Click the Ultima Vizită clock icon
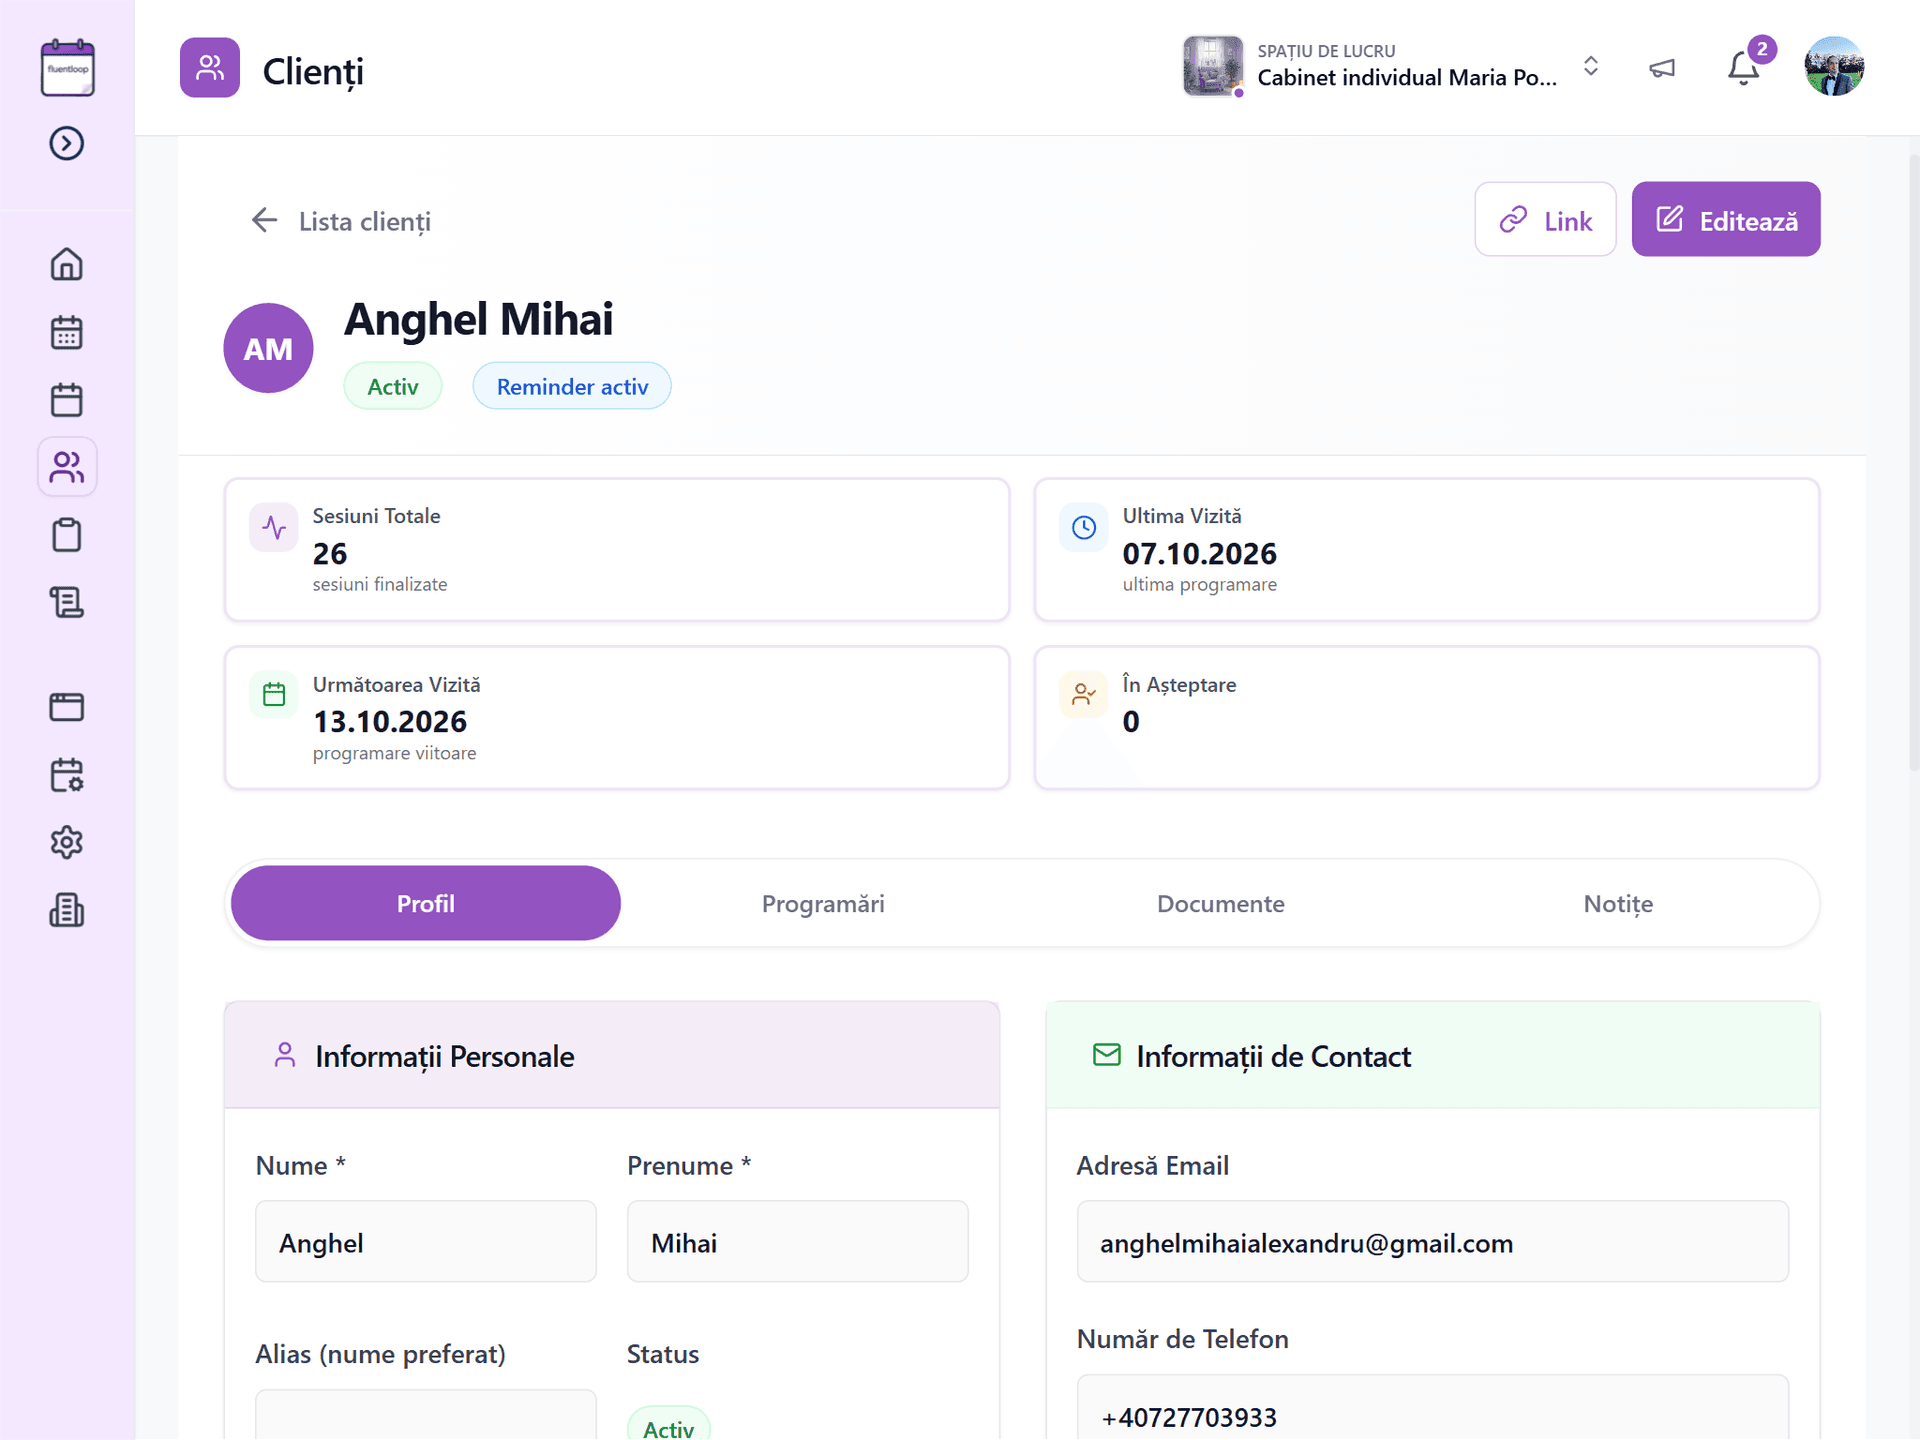 [1084, 527]
